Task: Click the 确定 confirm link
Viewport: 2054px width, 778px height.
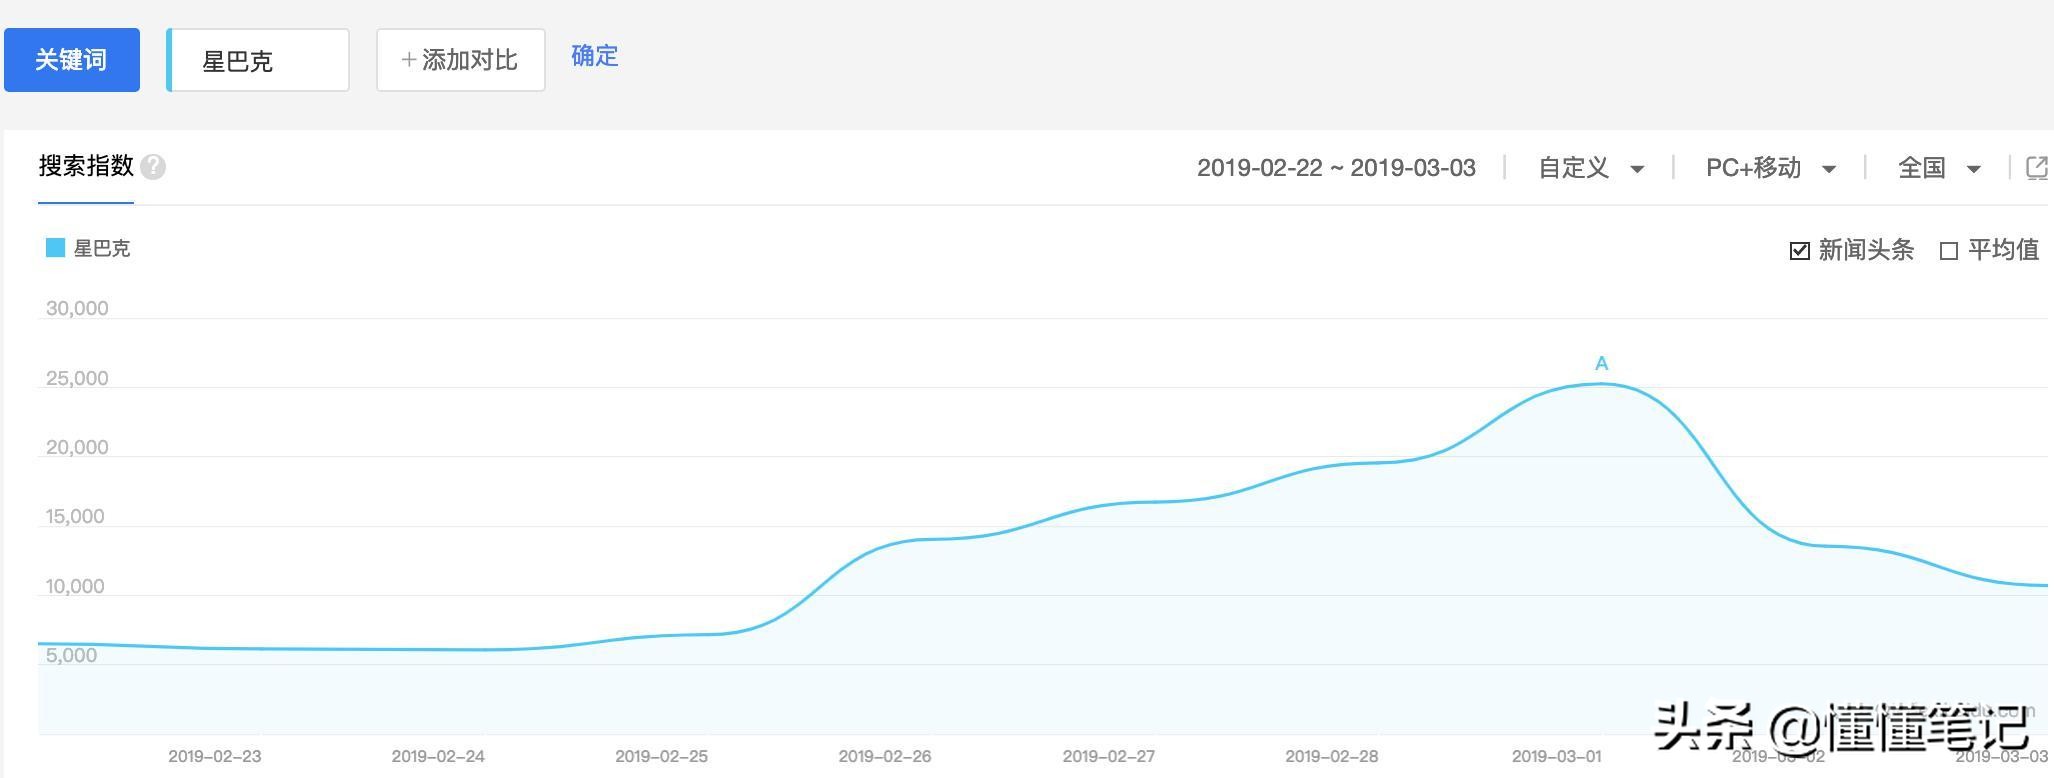Action: [x=595, y=56]
